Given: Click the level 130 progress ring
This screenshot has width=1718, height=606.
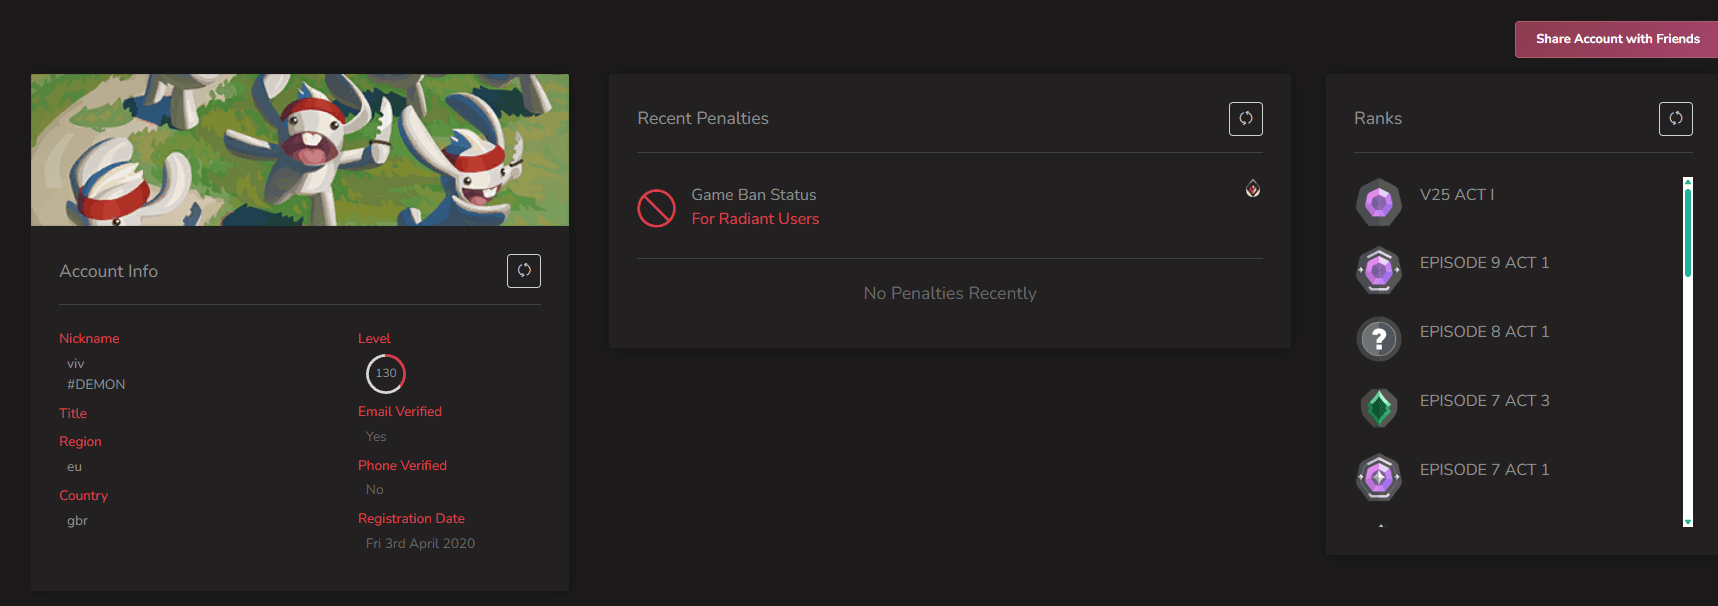Looking at the screenshot, I should click(386, 373).
